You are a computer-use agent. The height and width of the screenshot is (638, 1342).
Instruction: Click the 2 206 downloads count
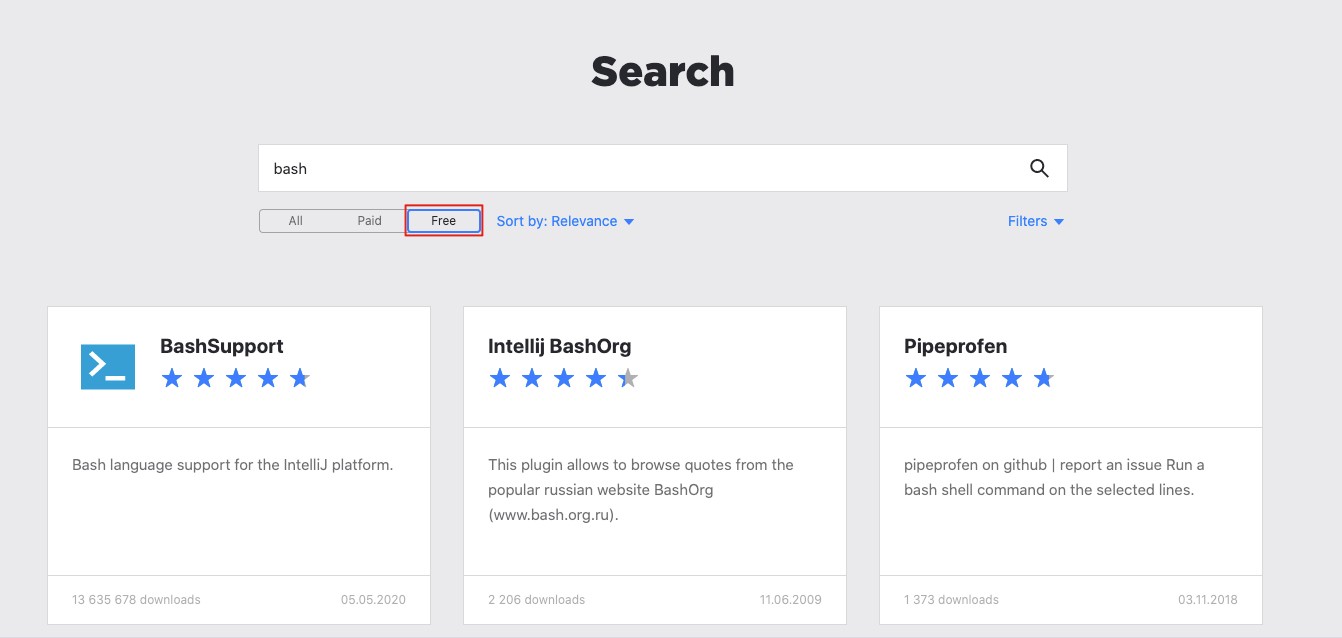click(x=537, y=600)
